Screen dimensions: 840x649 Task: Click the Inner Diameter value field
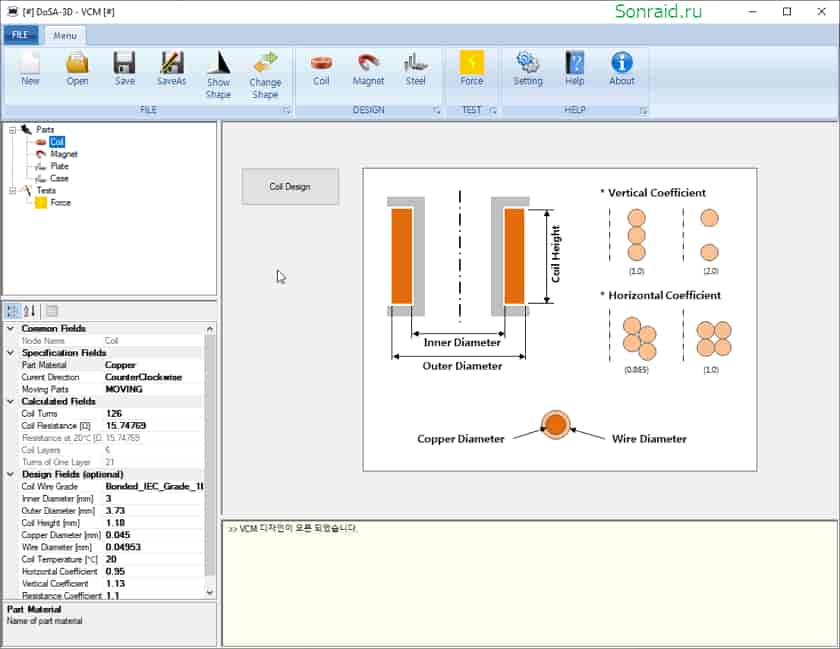(x=153, y=498)
